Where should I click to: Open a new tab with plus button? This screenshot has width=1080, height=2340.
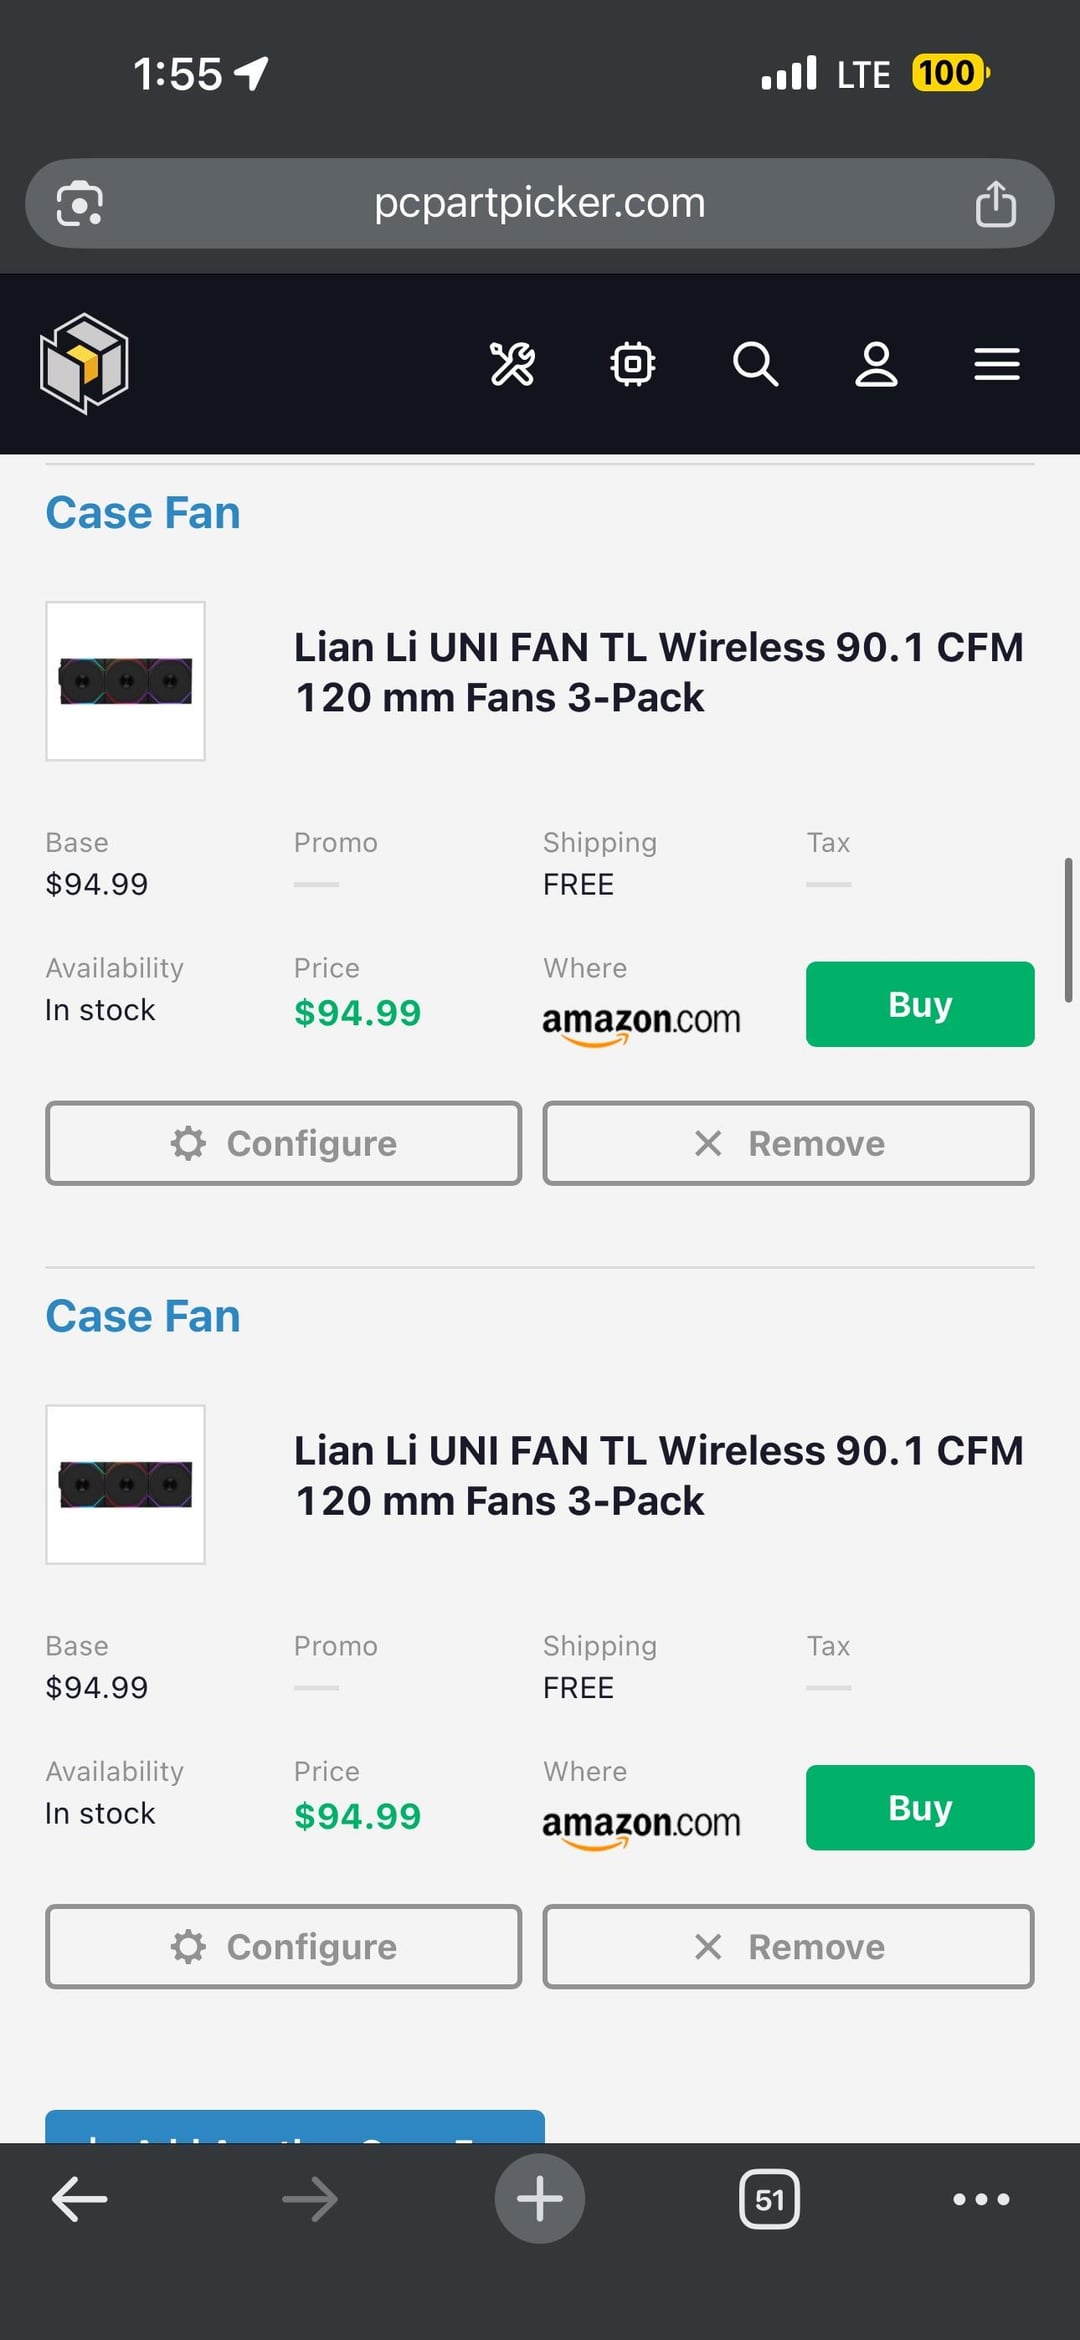(x=540, y=2199)
